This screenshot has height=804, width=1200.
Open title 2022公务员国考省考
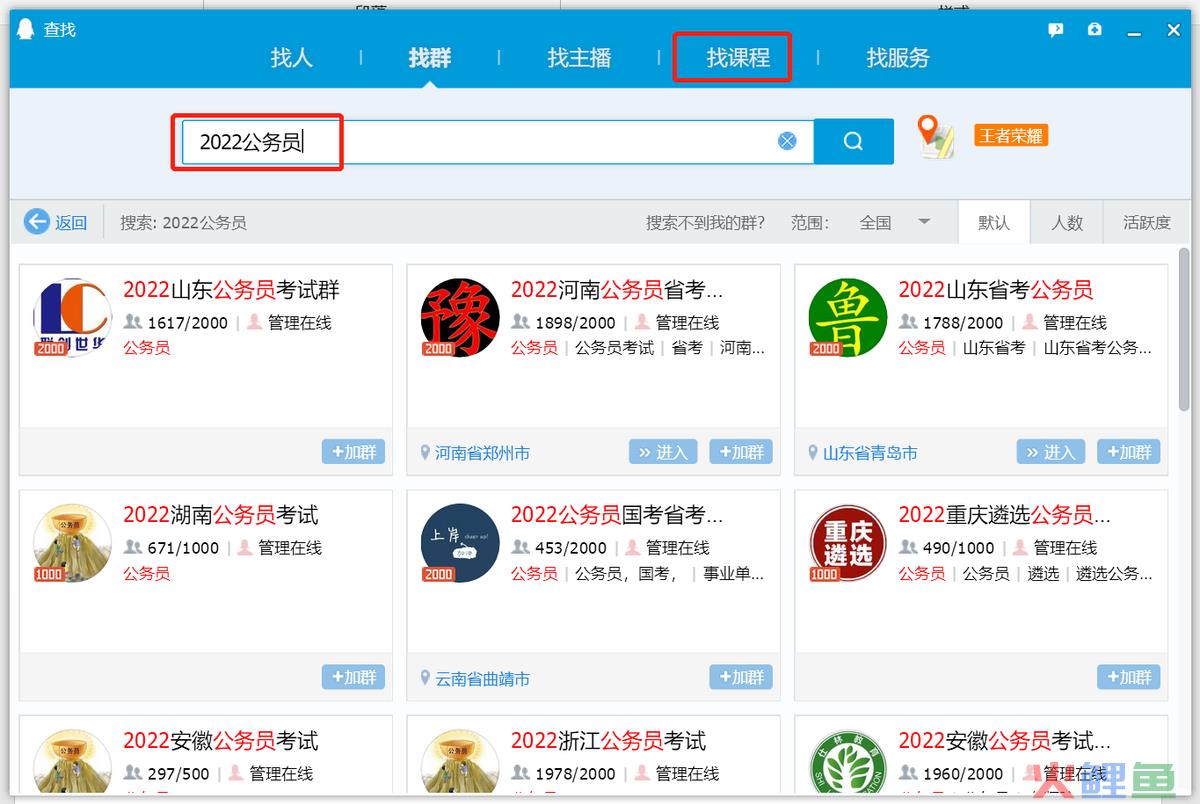(x=617, y=515)
